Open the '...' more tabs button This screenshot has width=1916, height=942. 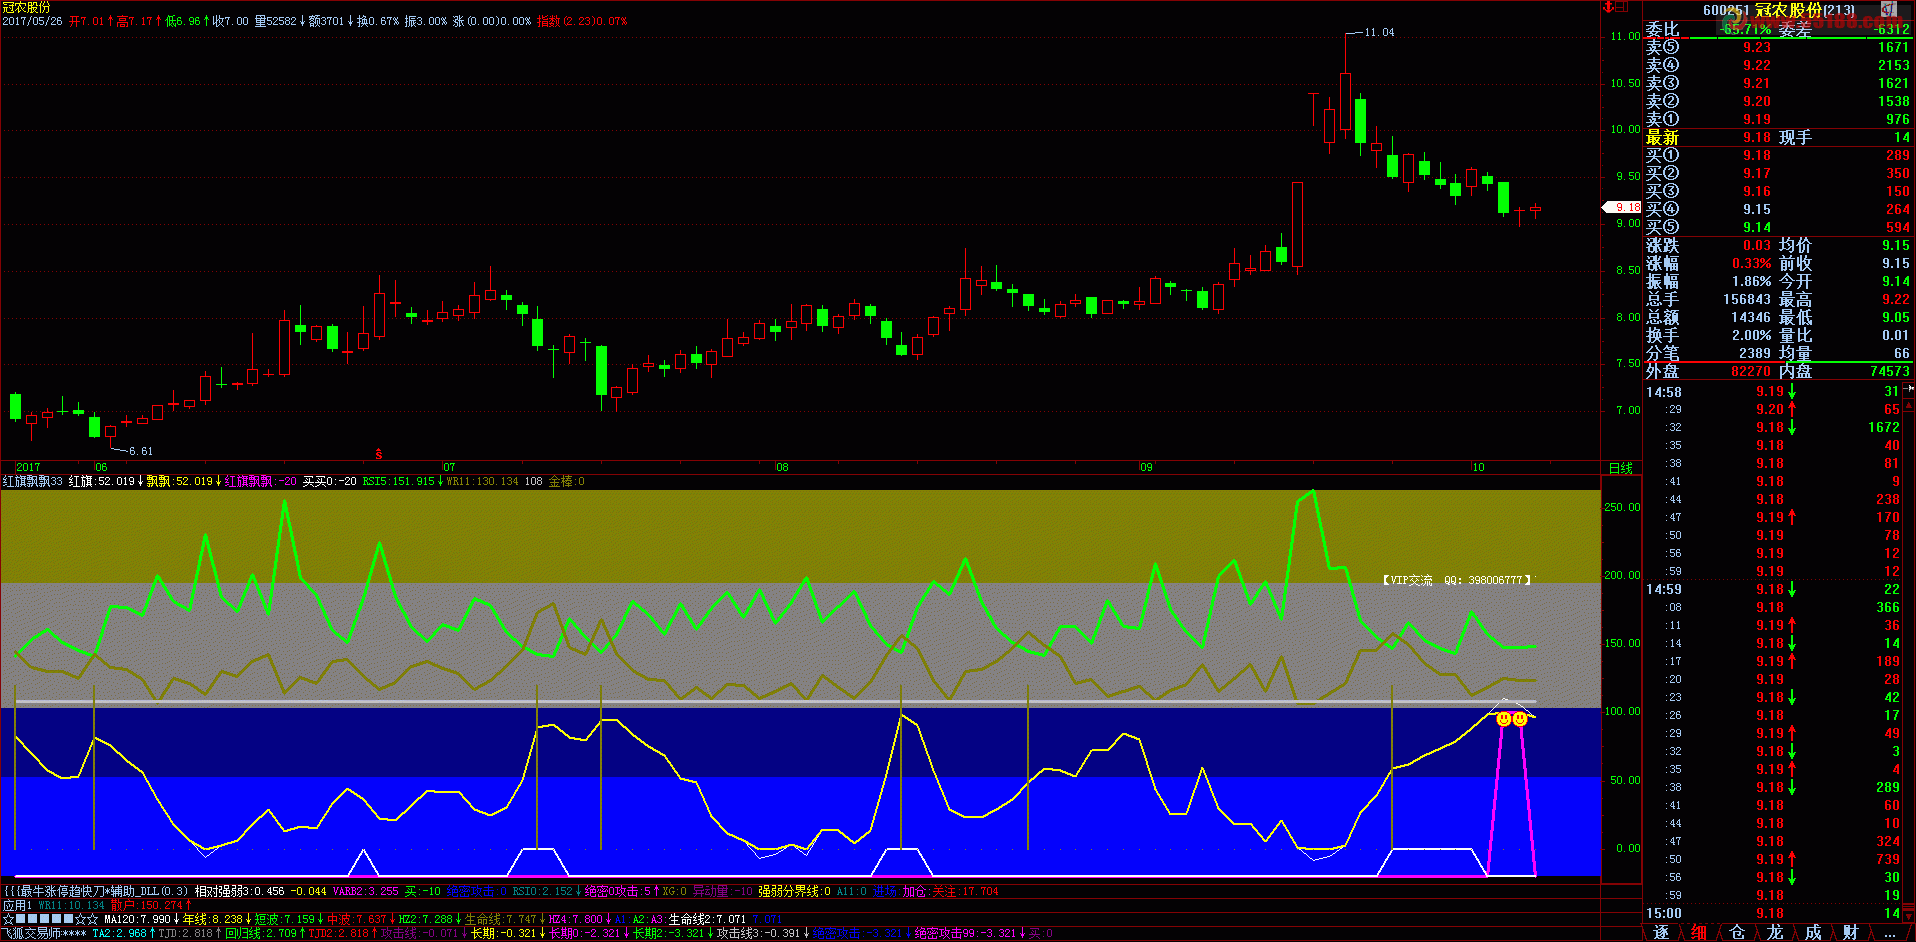coord(1889,932)
